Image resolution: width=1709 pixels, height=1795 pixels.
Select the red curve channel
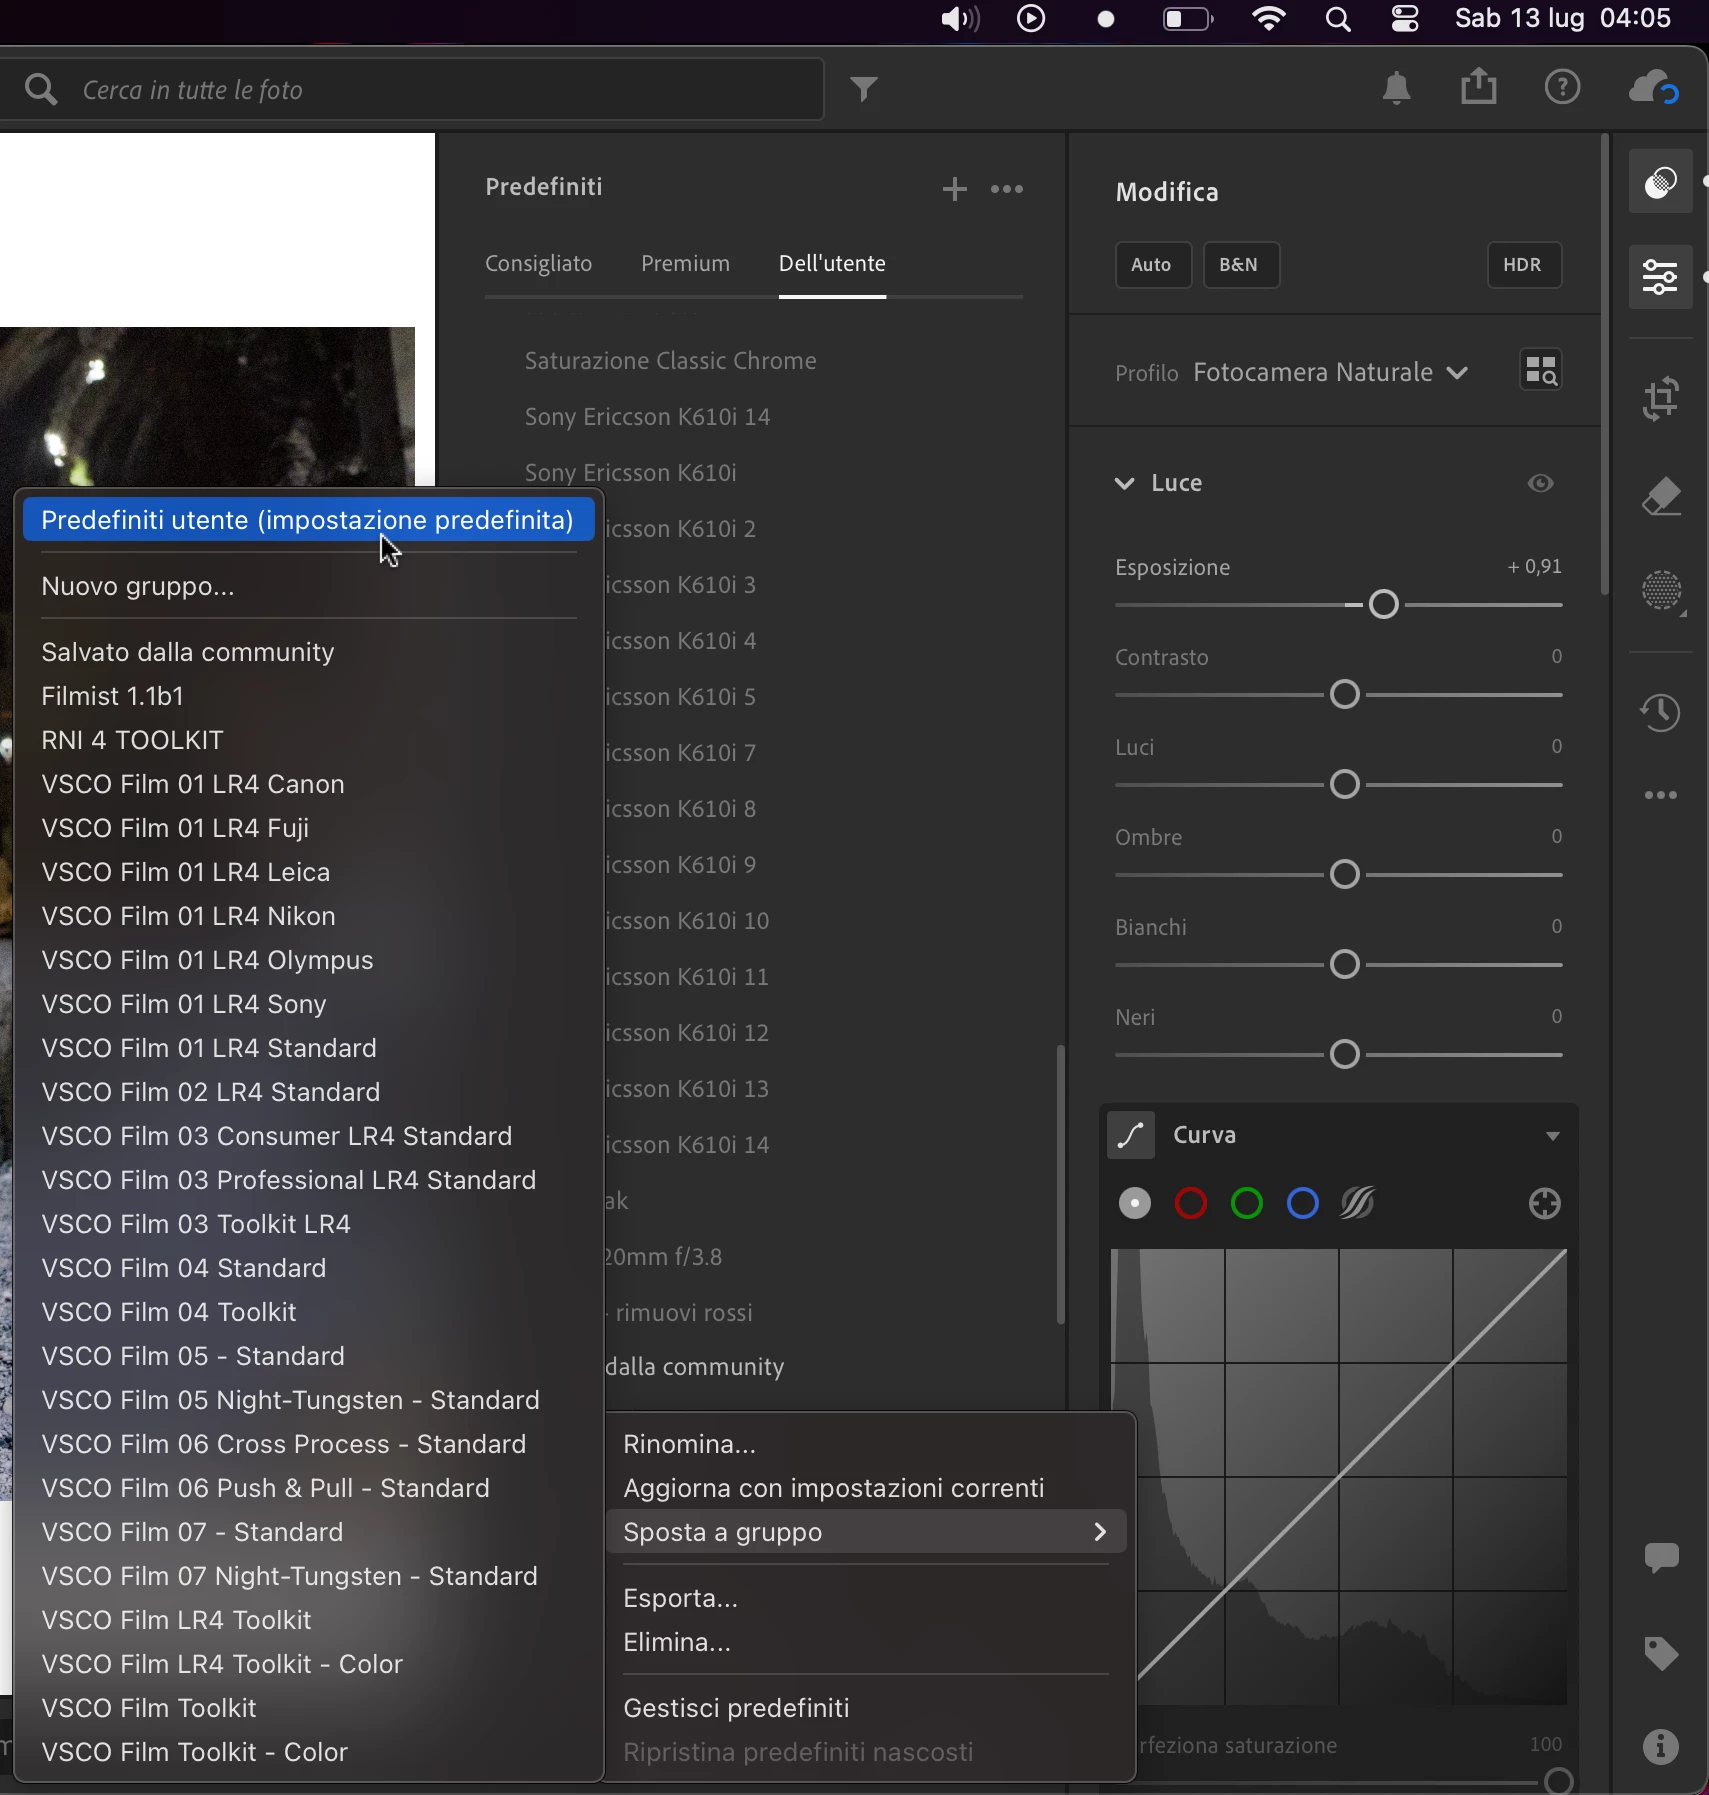1191,1204
